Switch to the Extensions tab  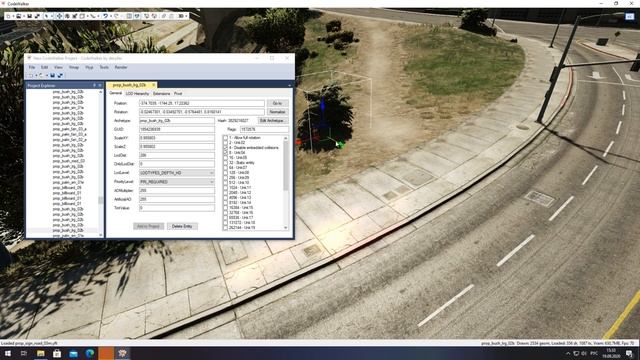tap(161, 94)
